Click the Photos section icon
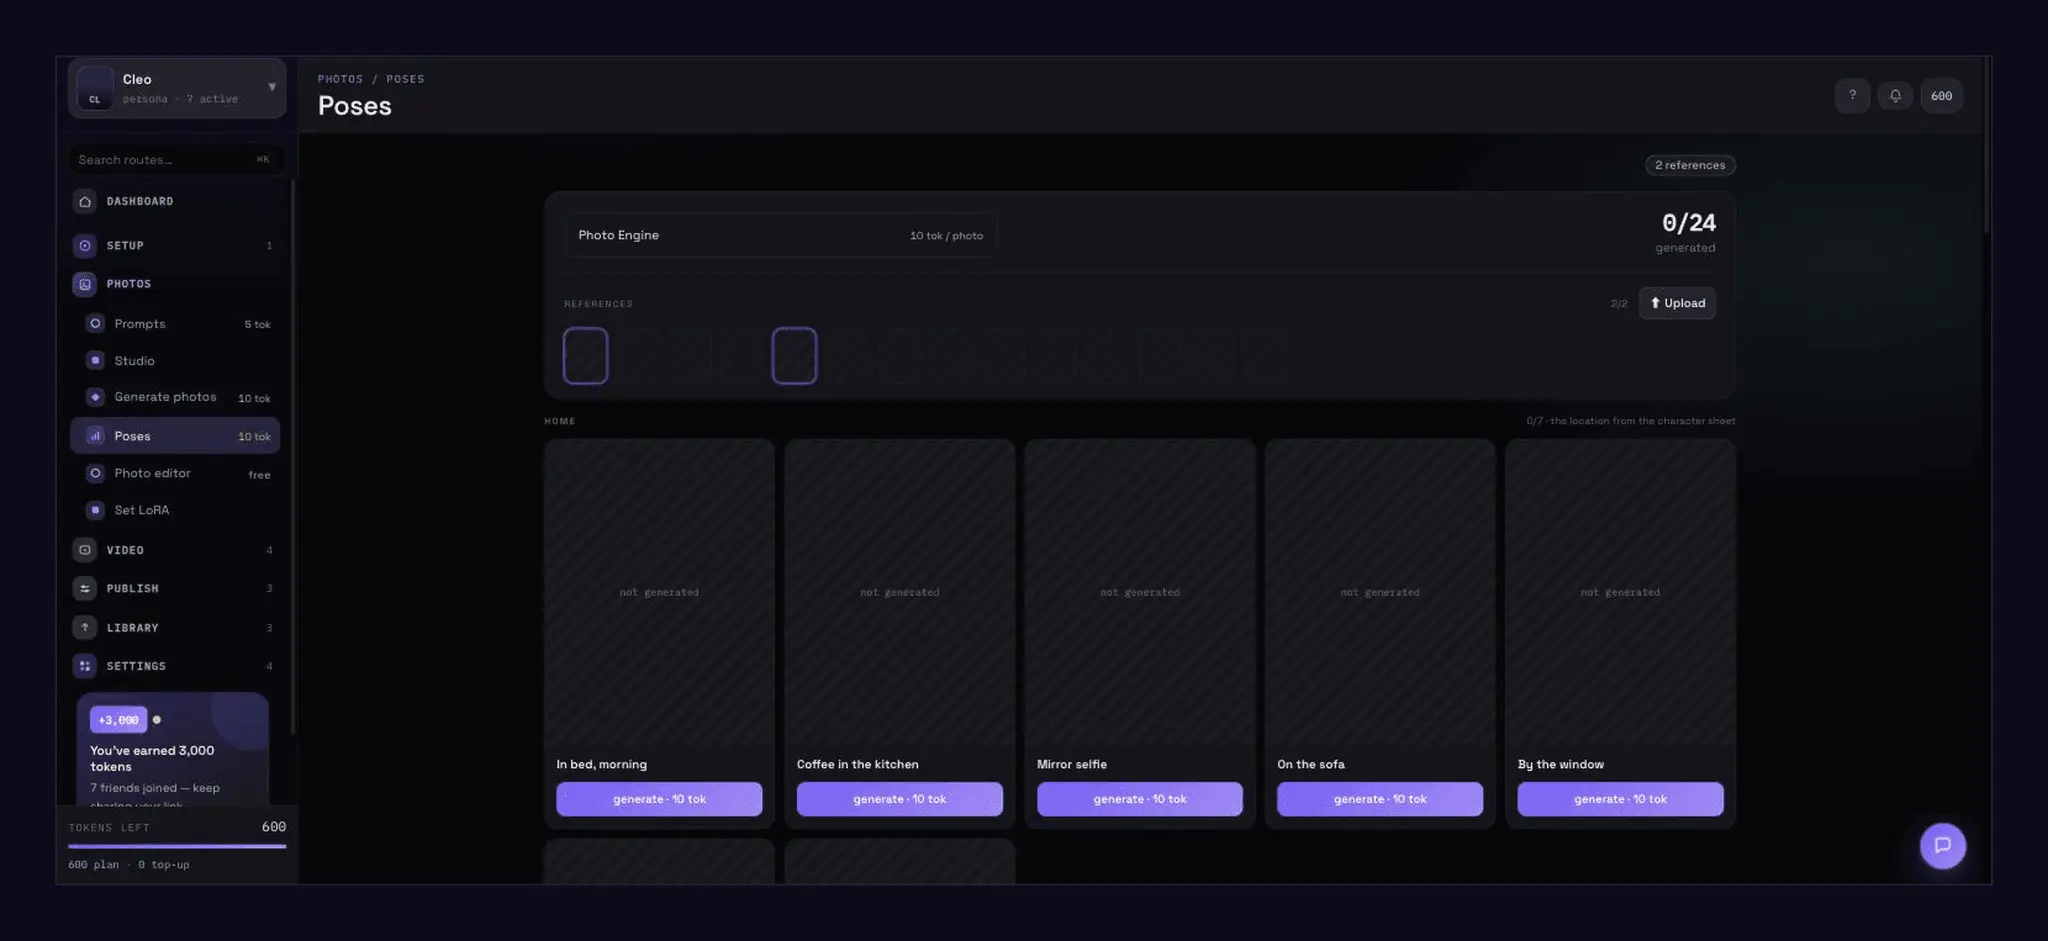This screenshot has width=2048, height=941. (85, 284)
